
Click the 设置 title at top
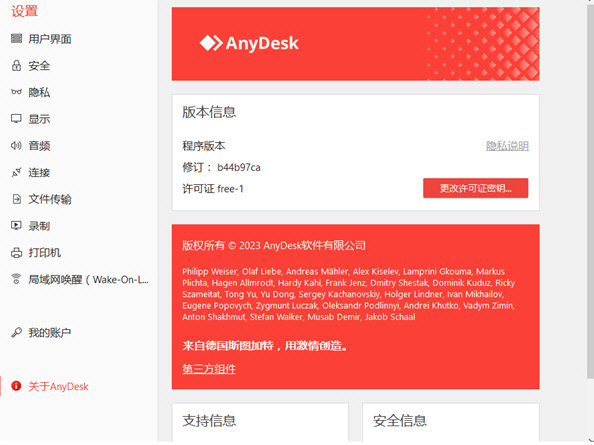(25, 11)
